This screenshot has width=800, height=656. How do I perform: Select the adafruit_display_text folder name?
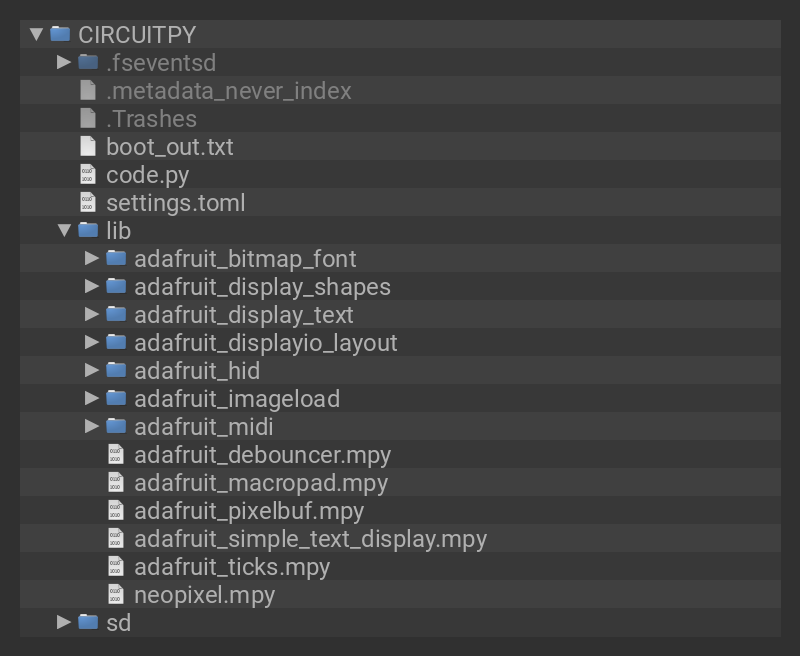243,314
